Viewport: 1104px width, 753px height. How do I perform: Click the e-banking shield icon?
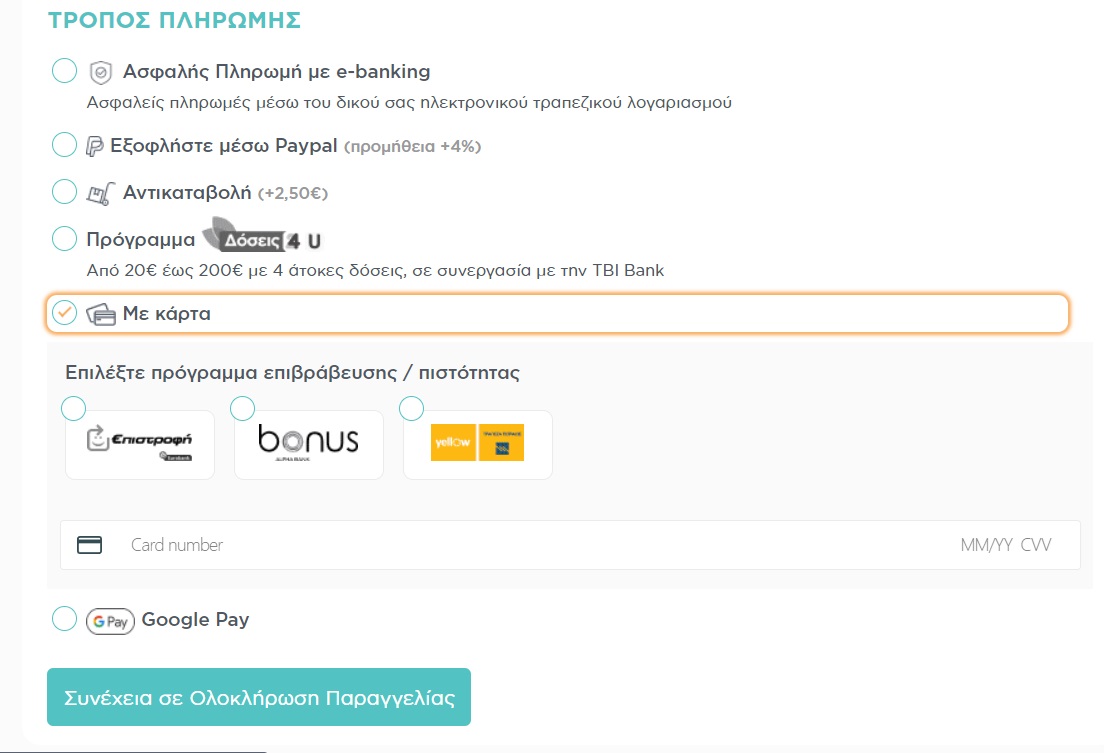tap(101, 72)
